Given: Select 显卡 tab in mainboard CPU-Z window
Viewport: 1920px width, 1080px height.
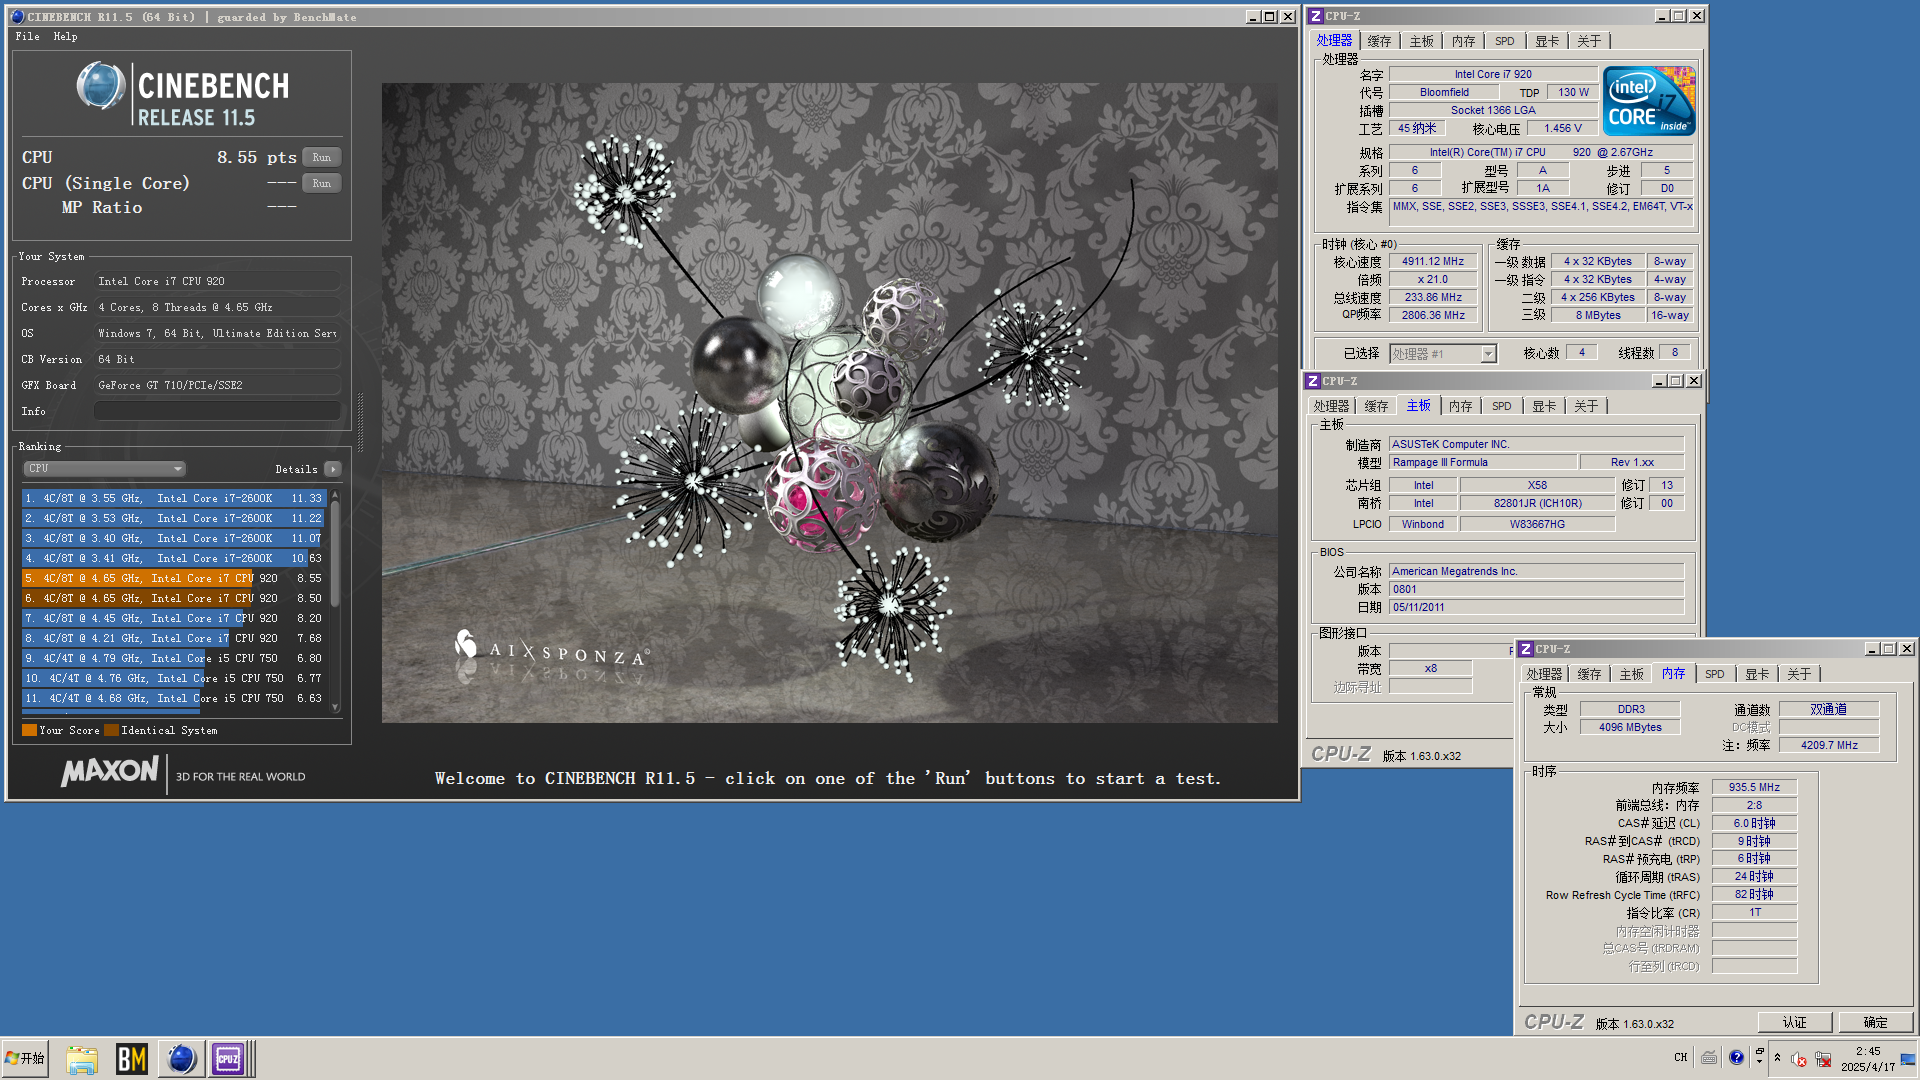Looking at the screenshot, I should coord(1544,406).
